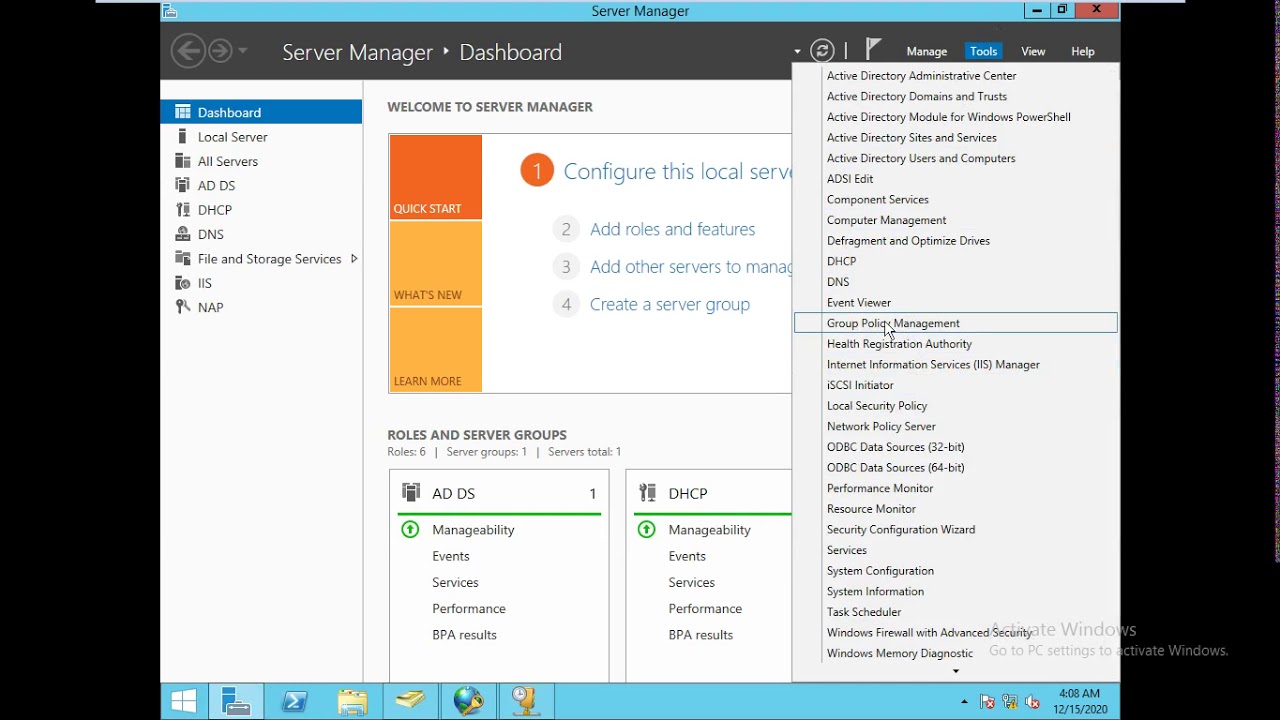Select IIS icon in sidebar
Screen dimensions: 1280x720
183,283
